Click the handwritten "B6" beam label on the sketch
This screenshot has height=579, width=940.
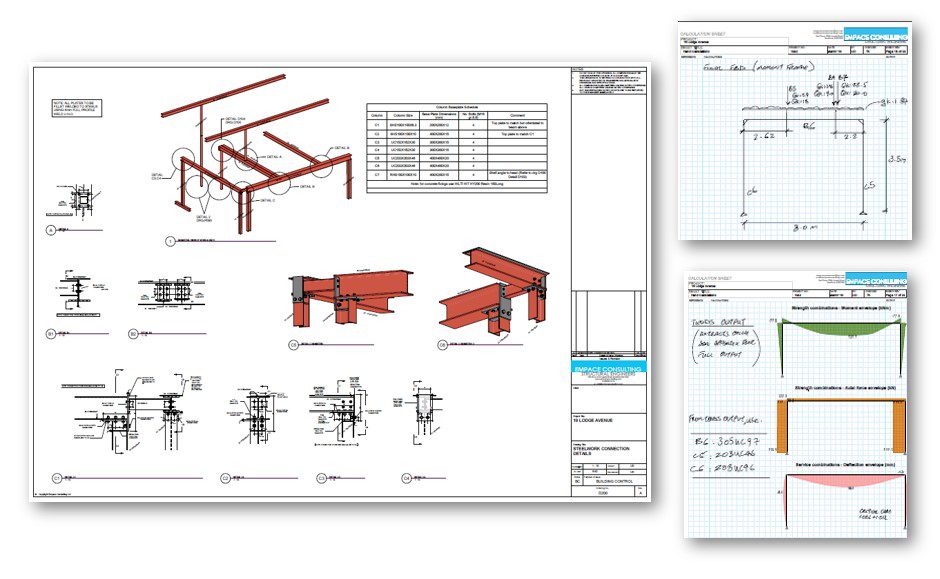point(809,126)
